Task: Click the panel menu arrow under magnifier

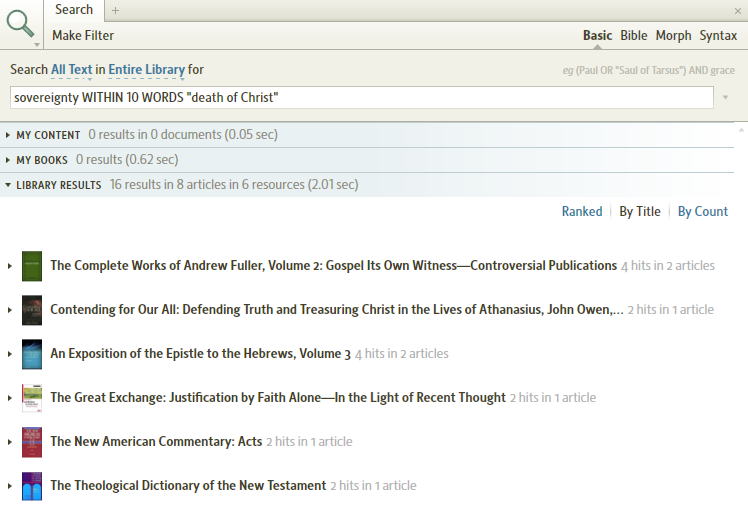Action: click(x=37, y=45)
